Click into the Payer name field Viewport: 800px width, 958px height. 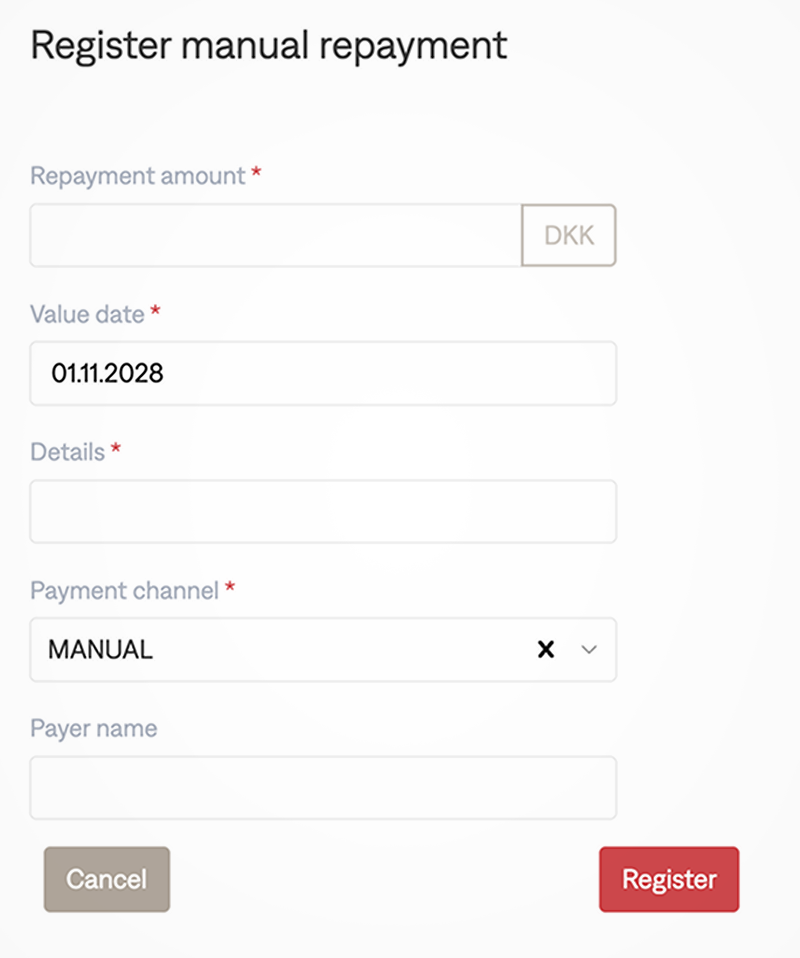323,788
